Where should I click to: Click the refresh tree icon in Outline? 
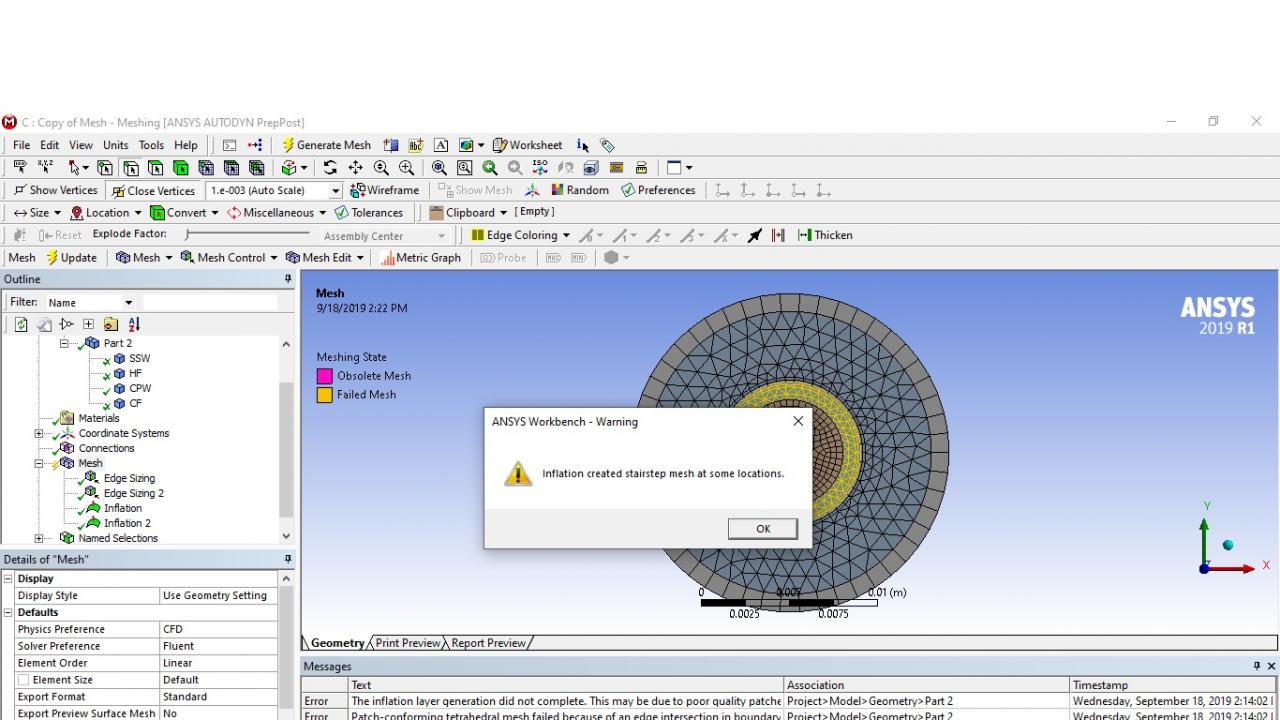point(20,324)
